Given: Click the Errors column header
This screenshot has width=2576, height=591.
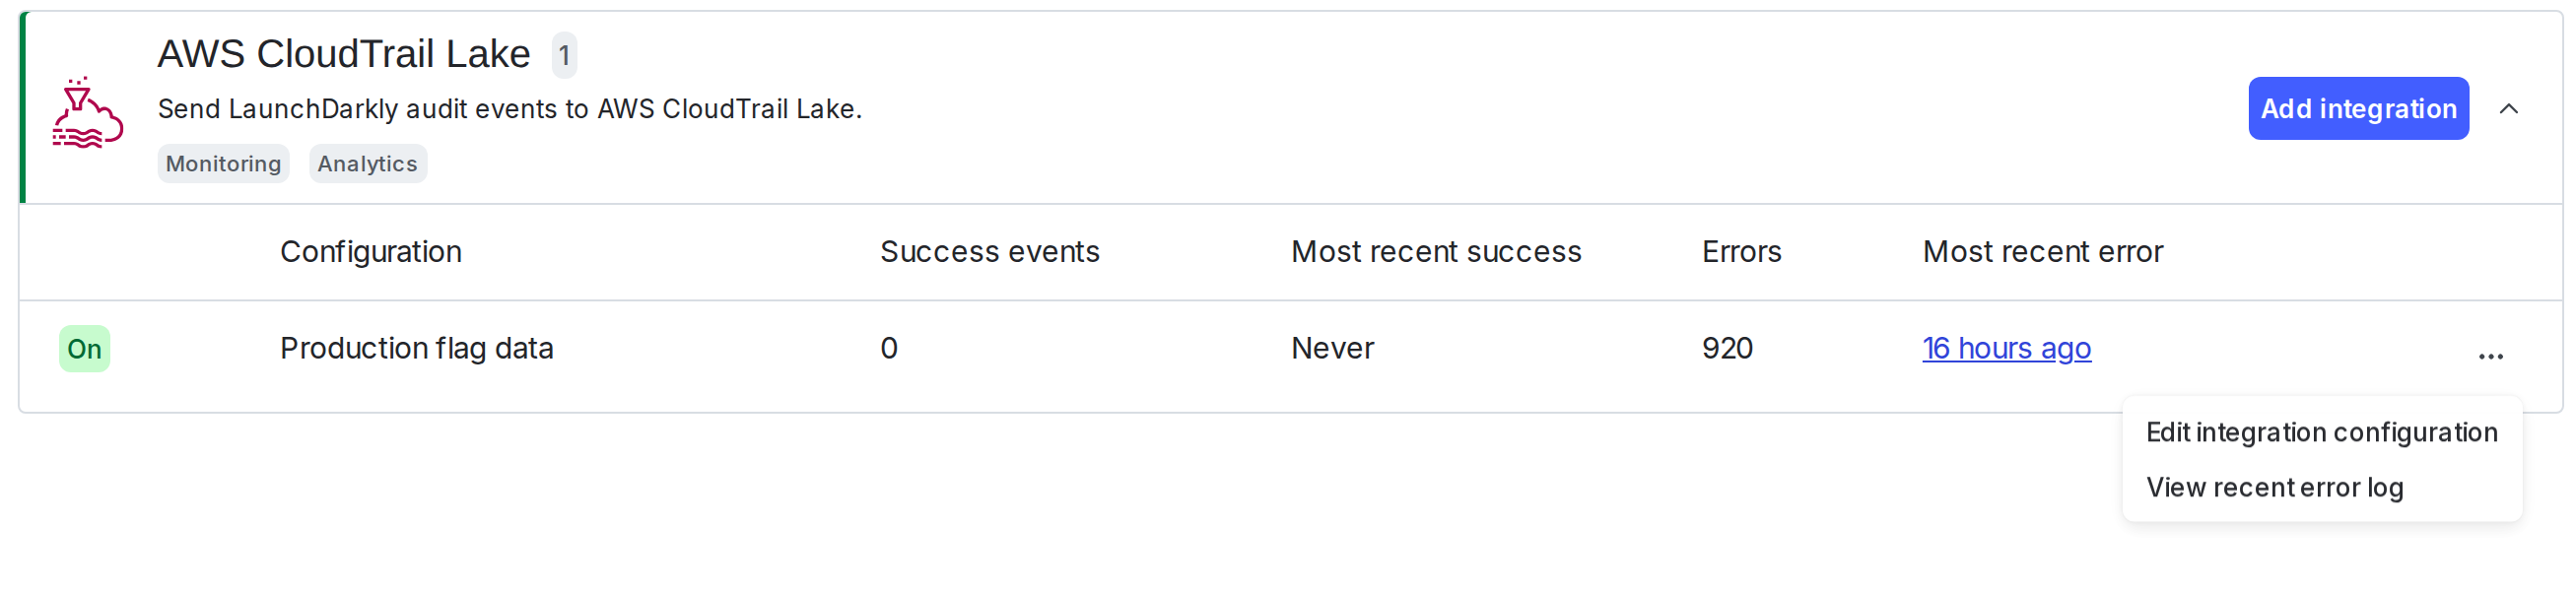Looking at the screenshot, I should point(1740,252).
